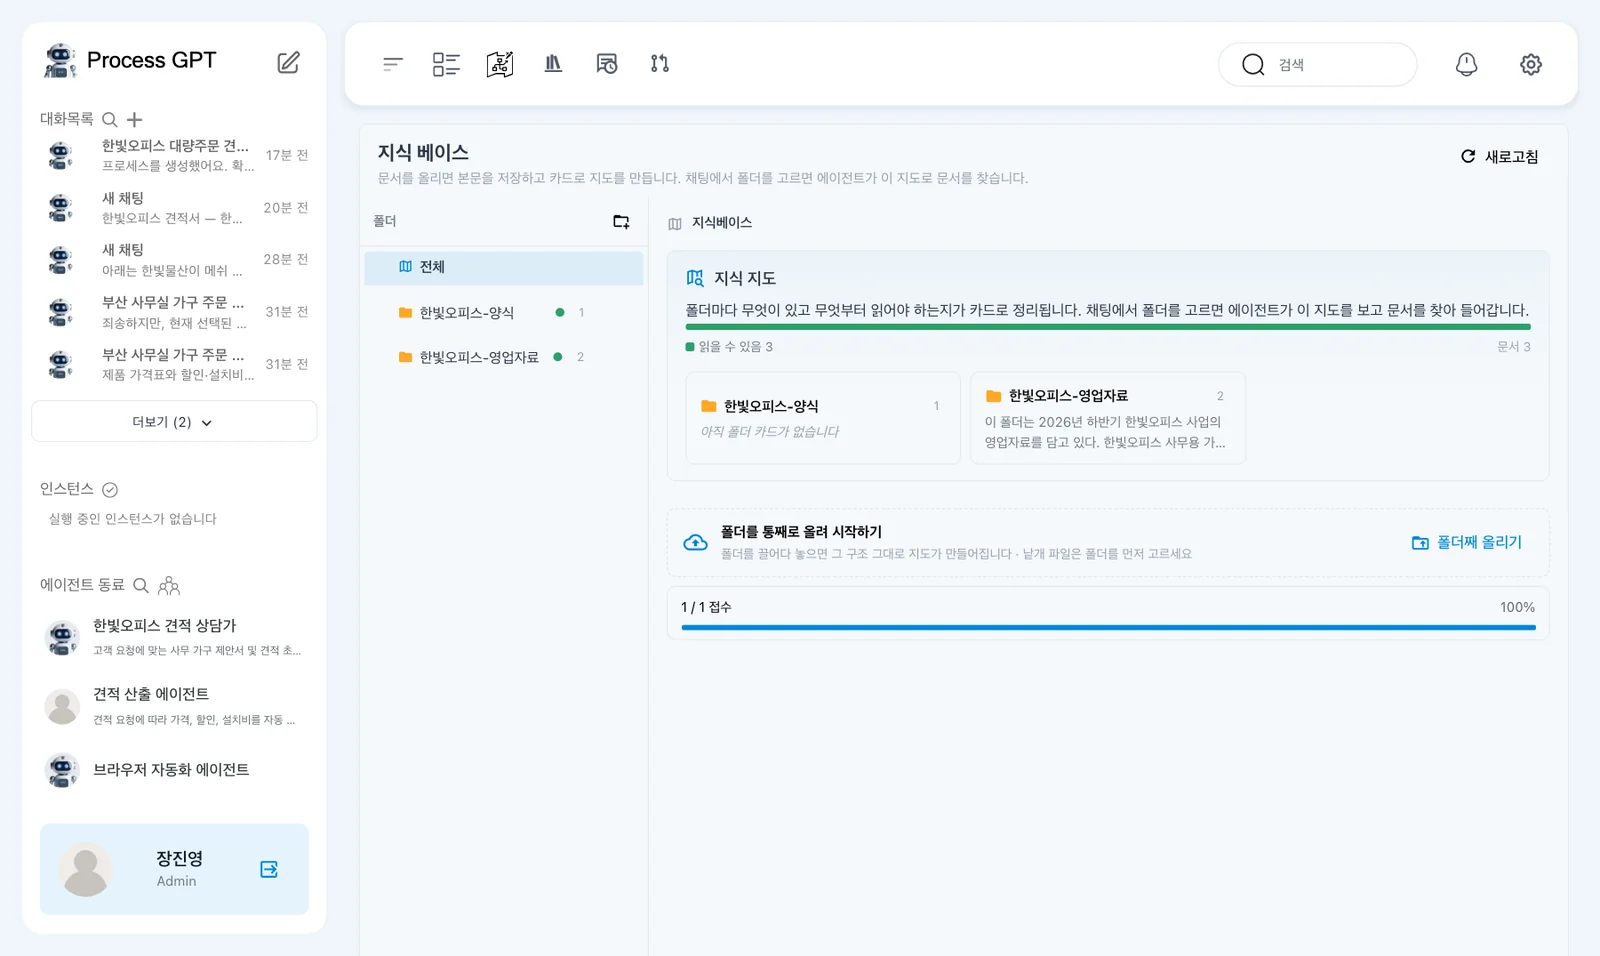
Task: Click the 새로고침 refresh button
Action: (1499, 157)
